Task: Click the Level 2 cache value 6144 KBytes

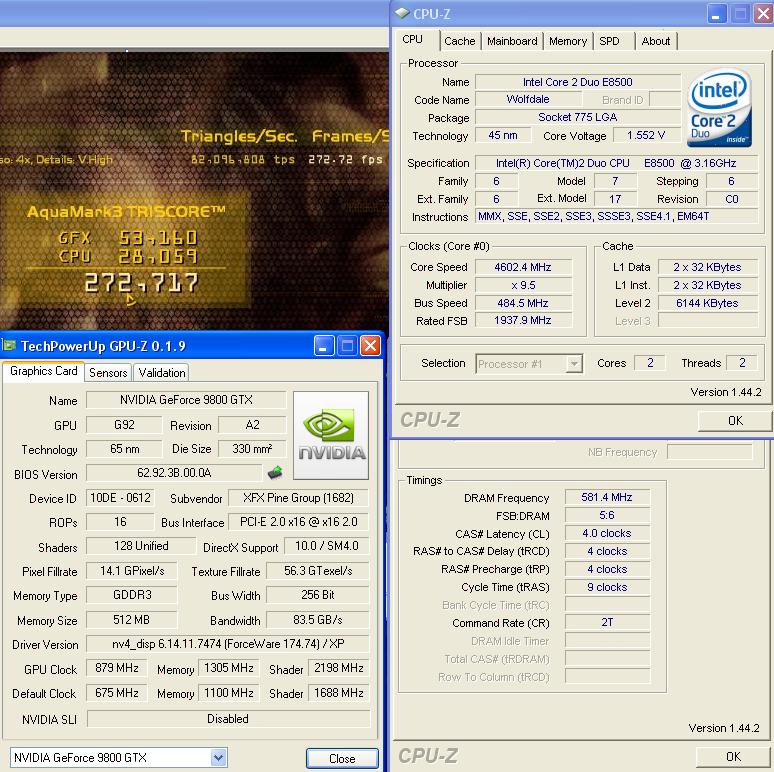Action: click(x=707, y=303)
